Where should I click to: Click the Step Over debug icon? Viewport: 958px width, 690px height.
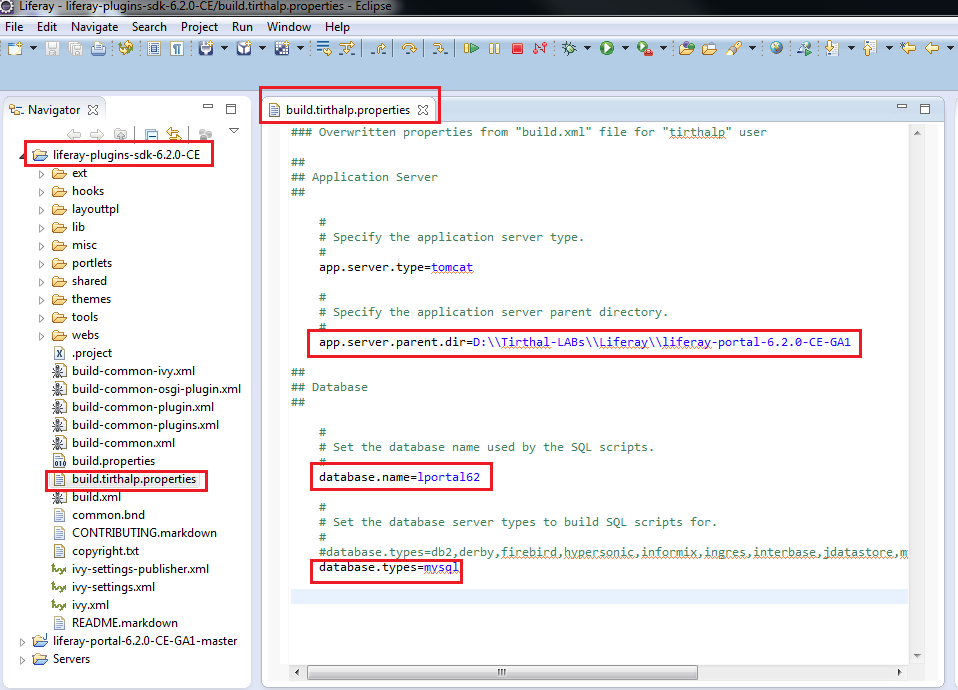[409, 48]
